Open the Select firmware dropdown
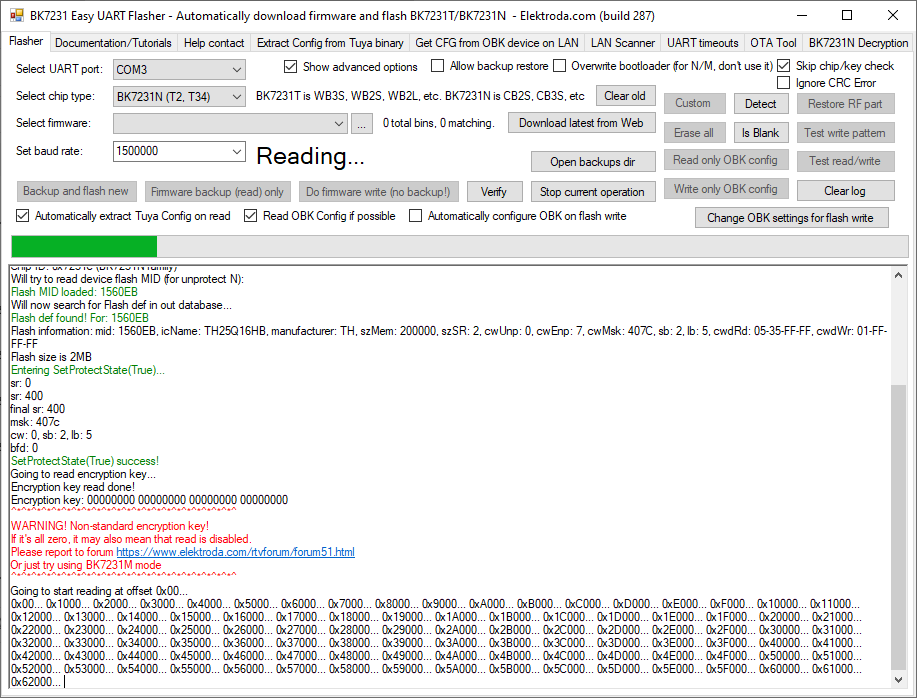The image size is (917, 698). pos(230,123)
